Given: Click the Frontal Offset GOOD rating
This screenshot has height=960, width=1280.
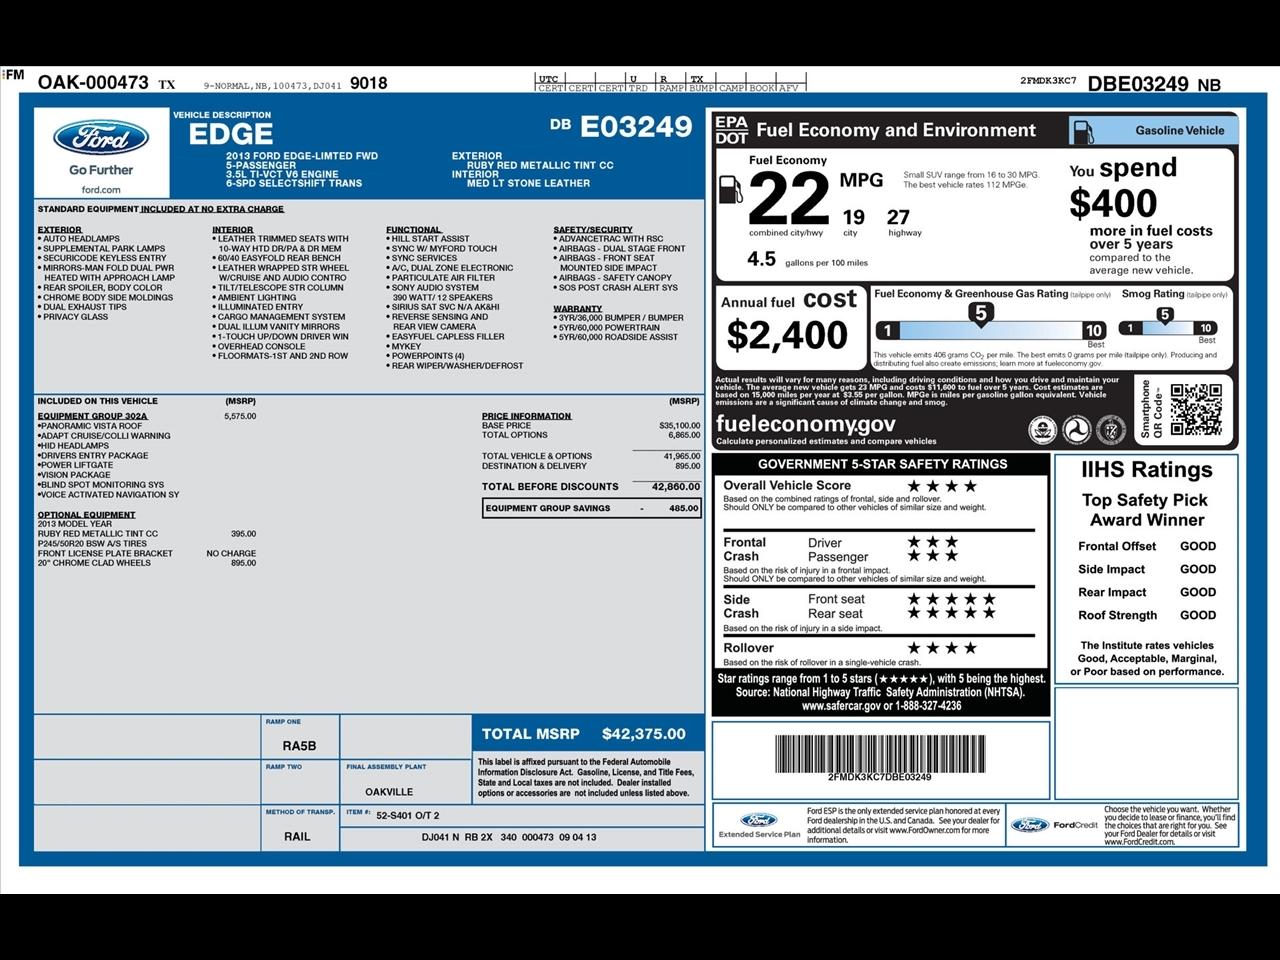Looking at the screenshot, I should tap(1198, 546).
